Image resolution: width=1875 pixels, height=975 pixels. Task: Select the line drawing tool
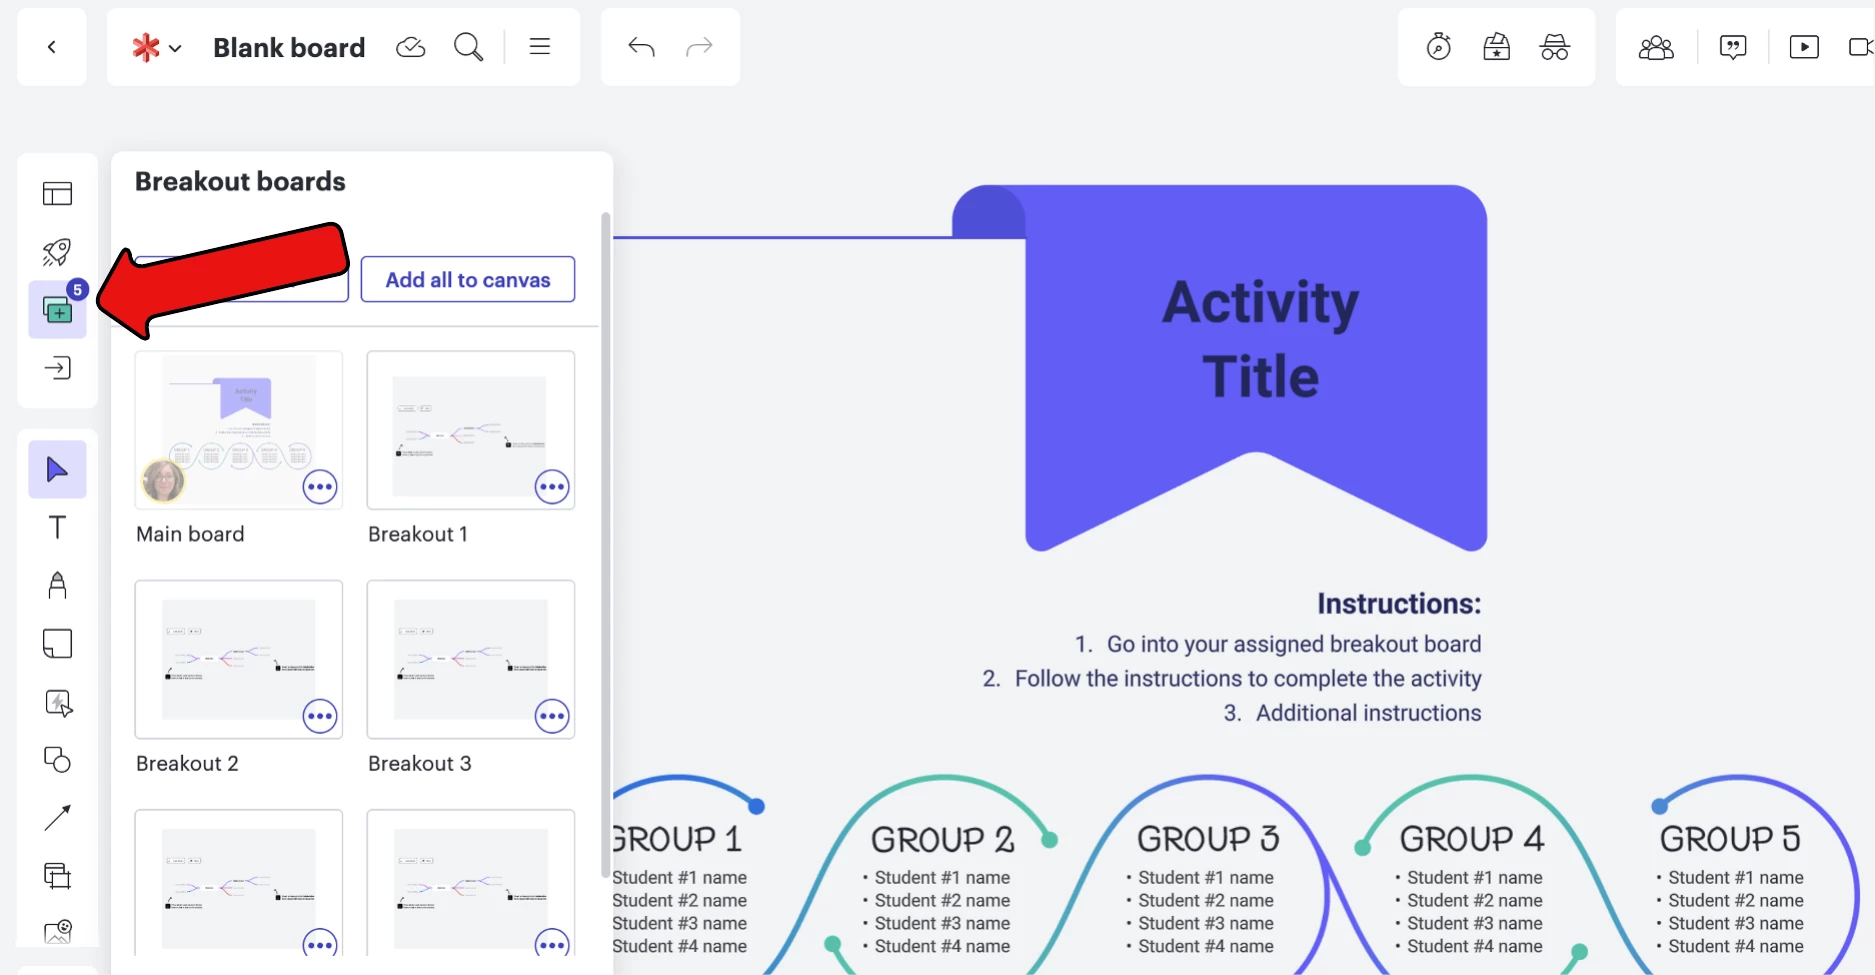(57, 818)
